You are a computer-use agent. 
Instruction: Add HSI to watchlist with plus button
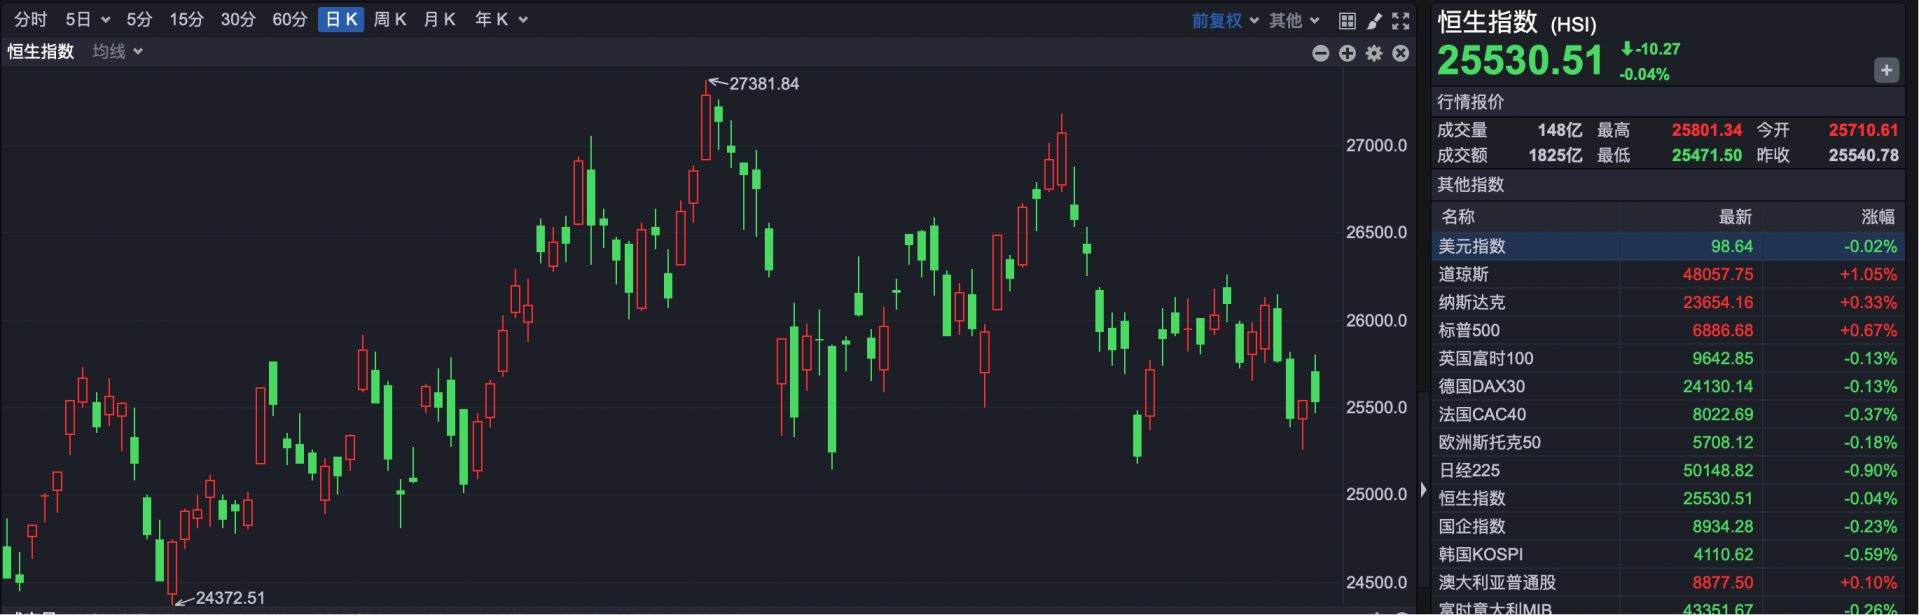[x=1886, y=70]
